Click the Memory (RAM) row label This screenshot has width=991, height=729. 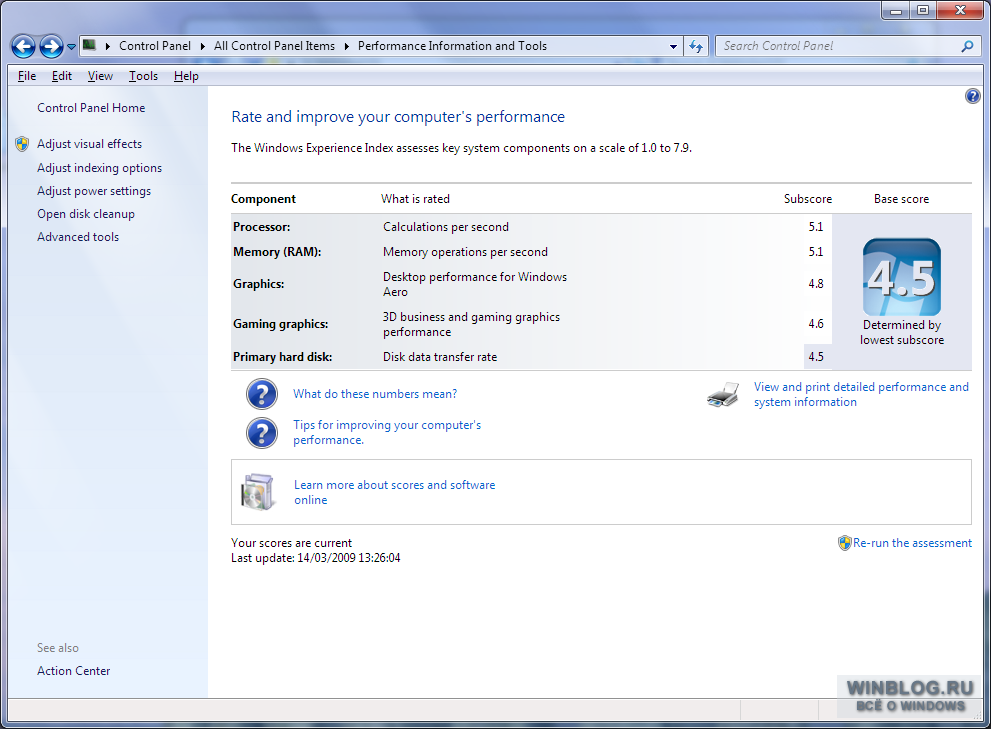[x=277, y=252]
